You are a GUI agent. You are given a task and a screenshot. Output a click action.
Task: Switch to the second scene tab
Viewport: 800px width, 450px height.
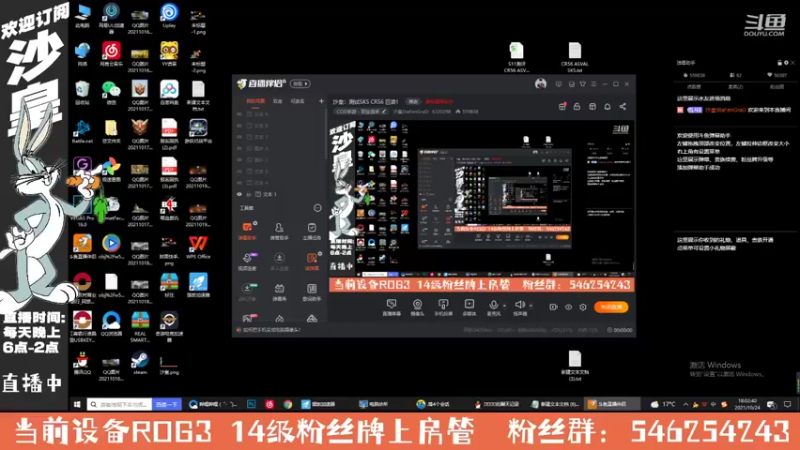[x=278, y=101]
